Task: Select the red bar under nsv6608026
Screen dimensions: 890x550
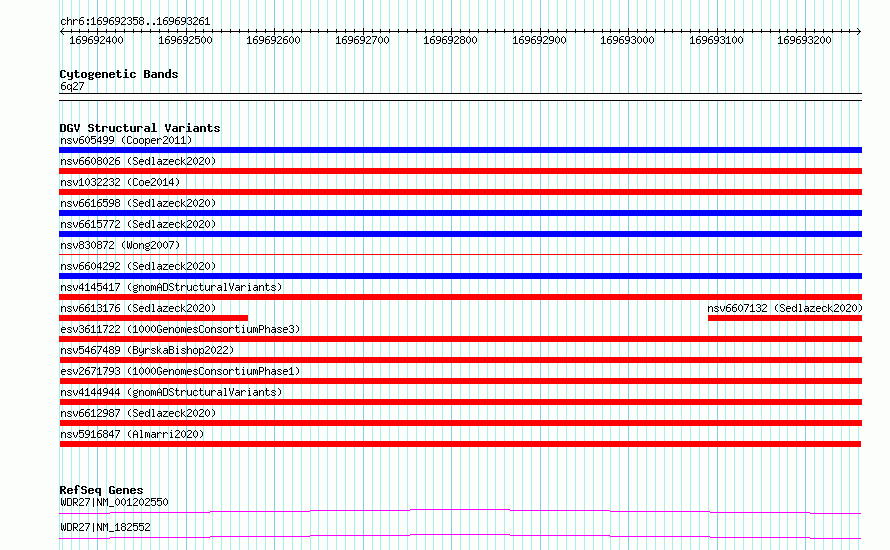Action: (460, 171)
